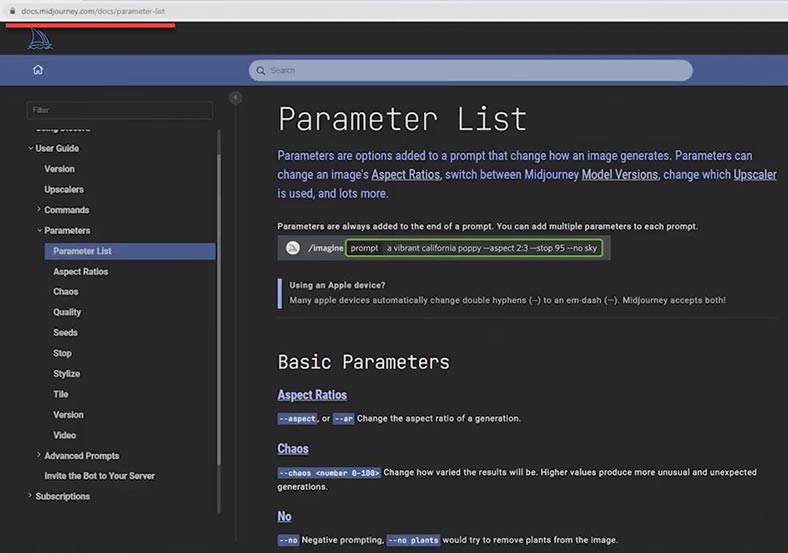Expand Advanced Prompts chevron

pyautogui.click(x=39, y=455)
